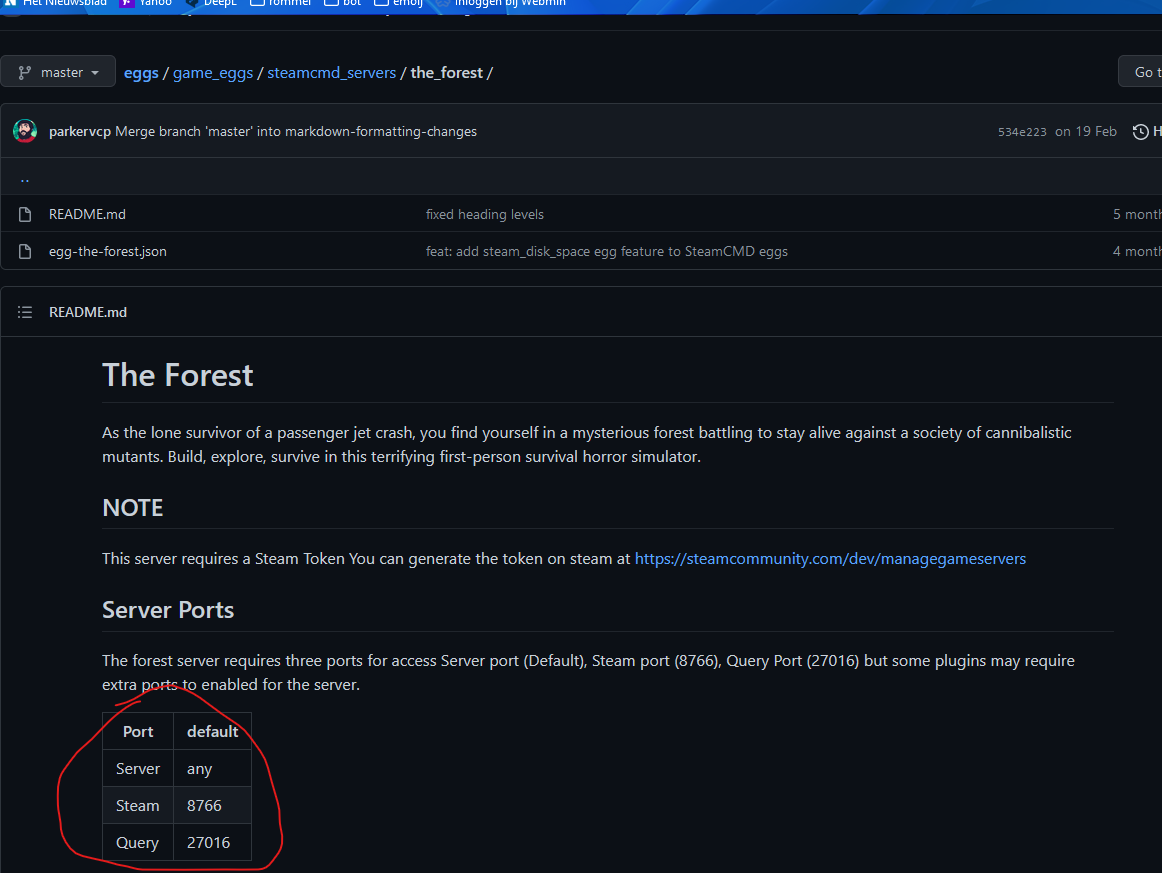The height and width of the screenshot is (873, 1162).
Task: Click parkervcp's avatar next to the commit message
Action: [x=24, y=130]
